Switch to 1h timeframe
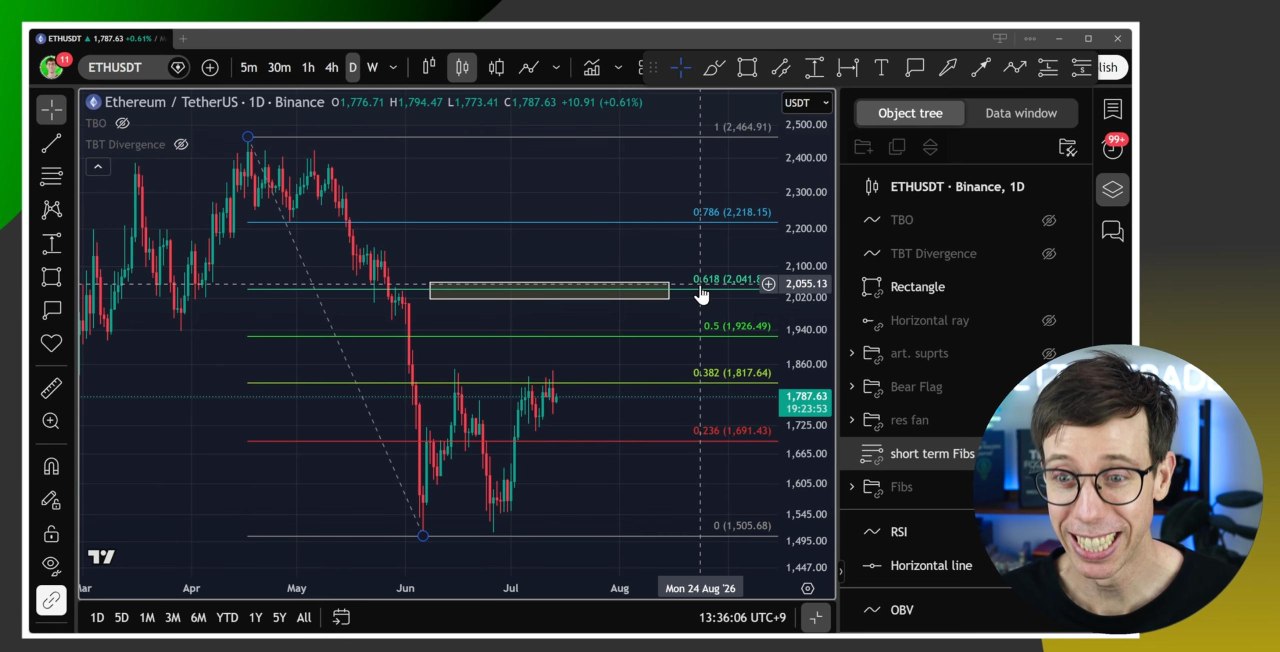Image resolution: width=1280 pixels, height=652 pixels. click(x=308, y=67)
